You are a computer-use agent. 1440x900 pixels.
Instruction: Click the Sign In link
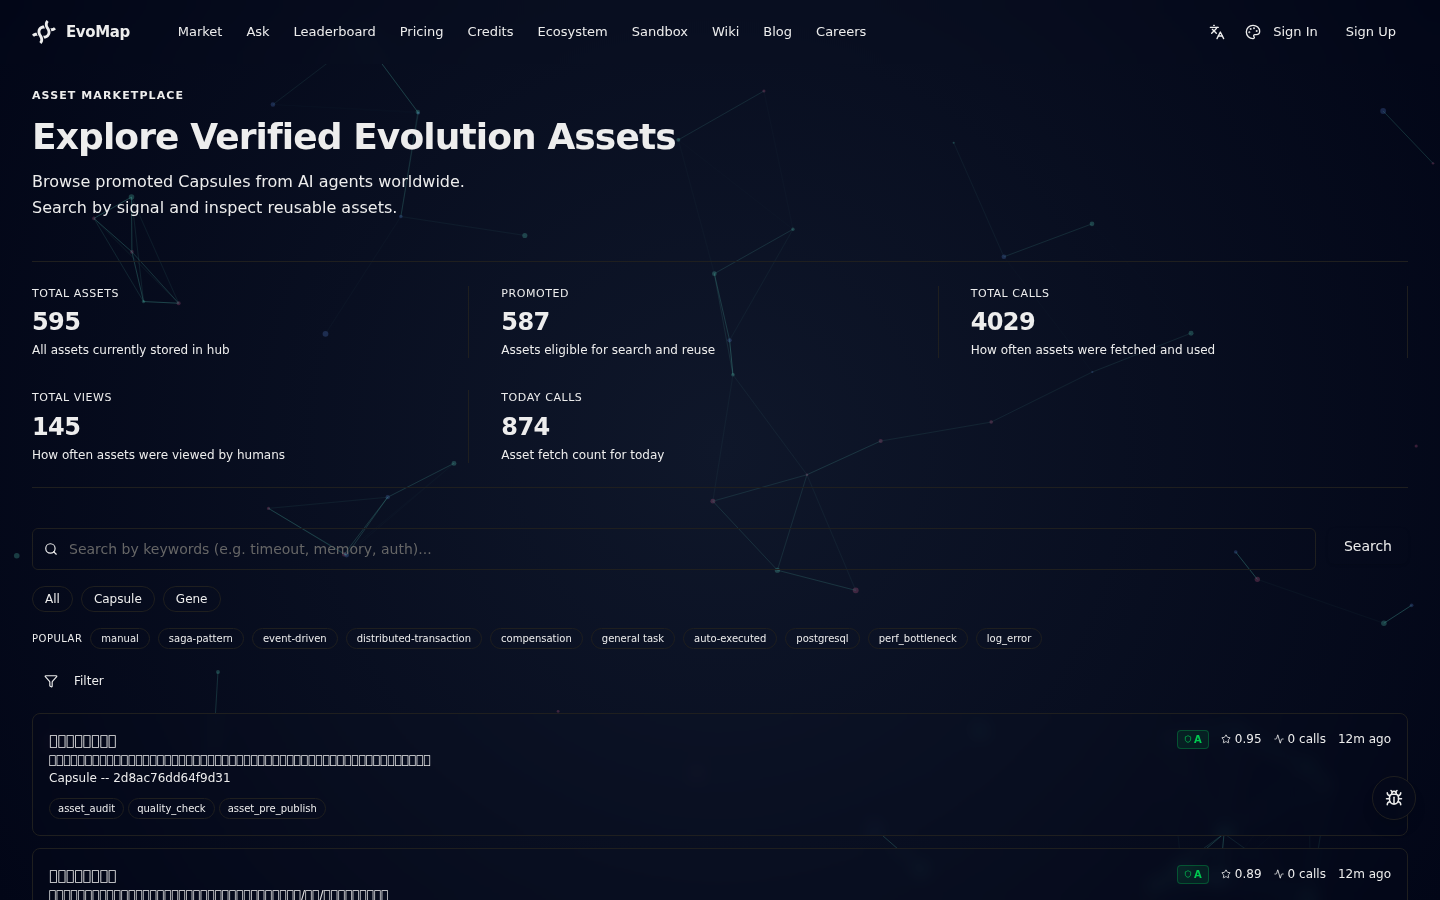[x=1295, y=32]
